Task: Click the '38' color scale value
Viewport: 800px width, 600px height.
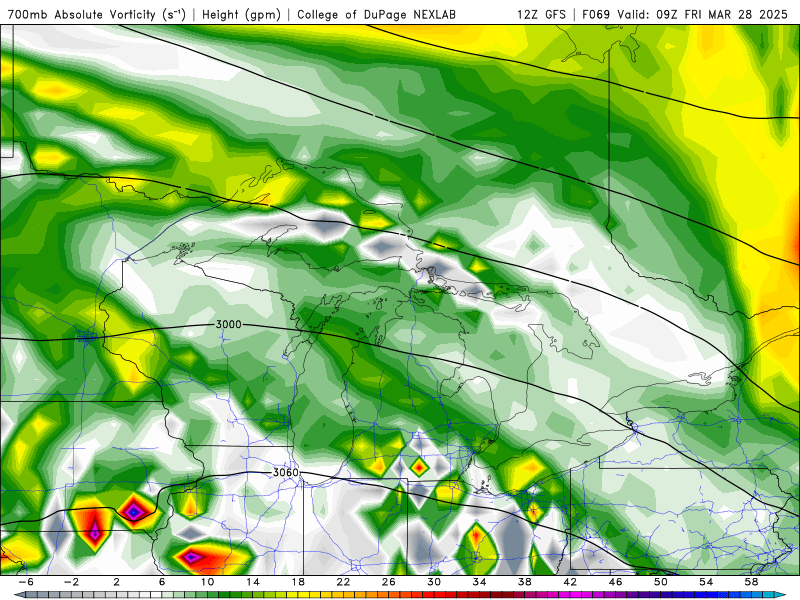Action: click(524, 582)
